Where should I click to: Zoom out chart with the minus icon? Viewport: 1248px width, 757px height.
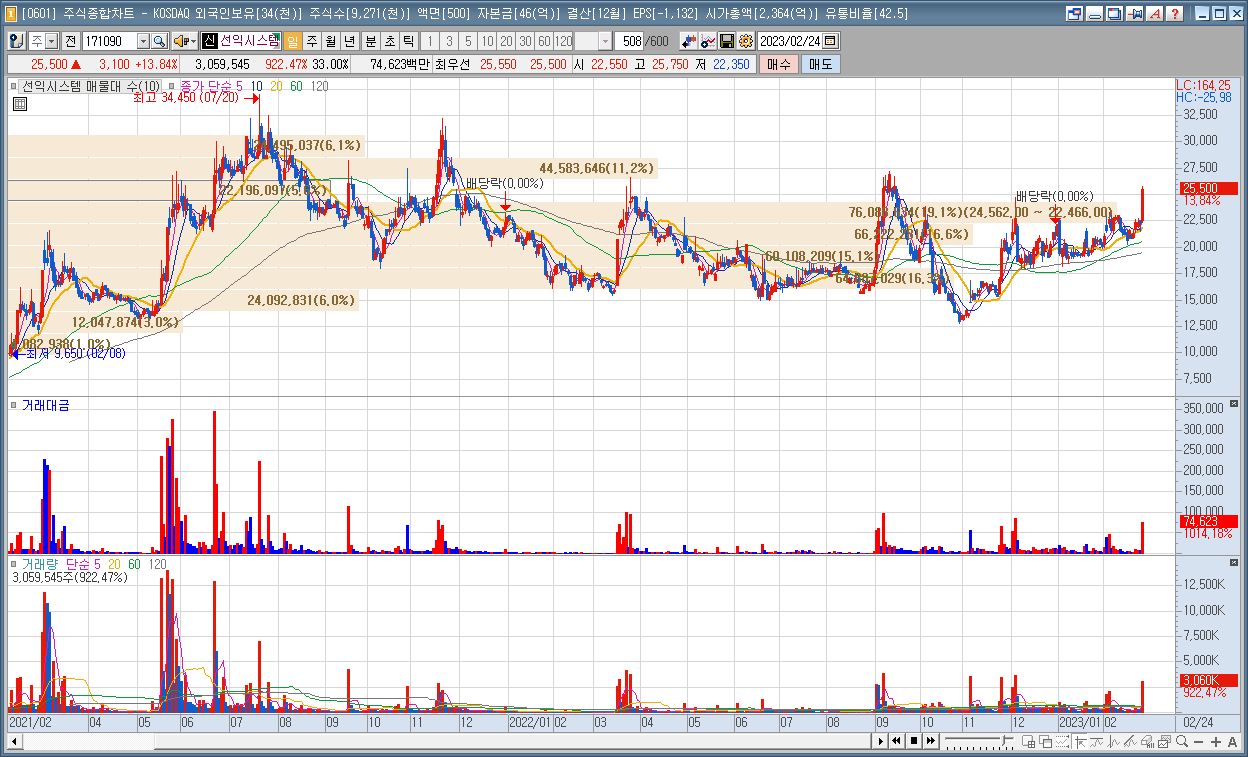pyautogui.click(x=1198, y=742)
